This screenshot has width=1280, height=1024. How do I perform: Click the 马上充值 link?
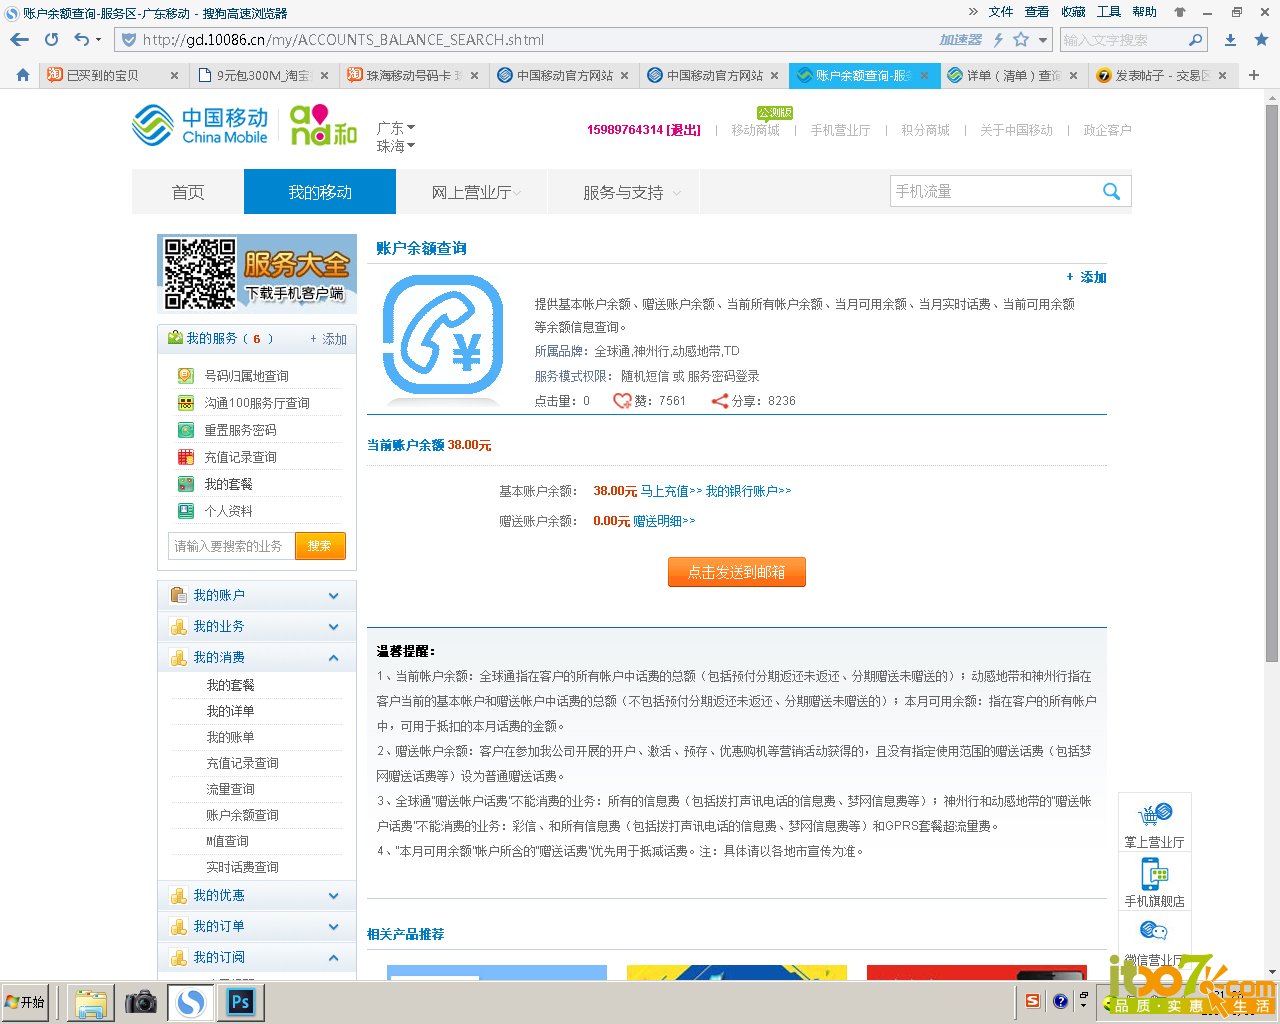coord(671,491)
